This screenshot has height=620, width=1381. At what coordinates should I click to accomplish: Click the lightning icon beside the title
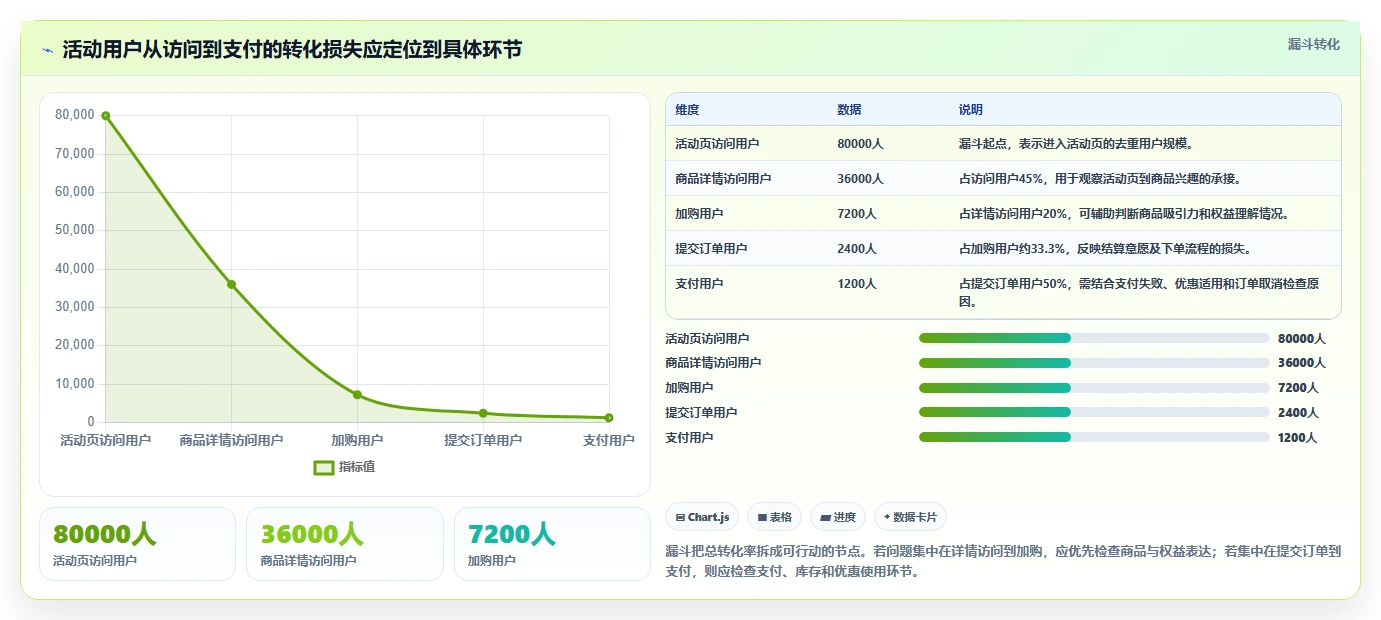pyautogui.click(x=47, y=50)
